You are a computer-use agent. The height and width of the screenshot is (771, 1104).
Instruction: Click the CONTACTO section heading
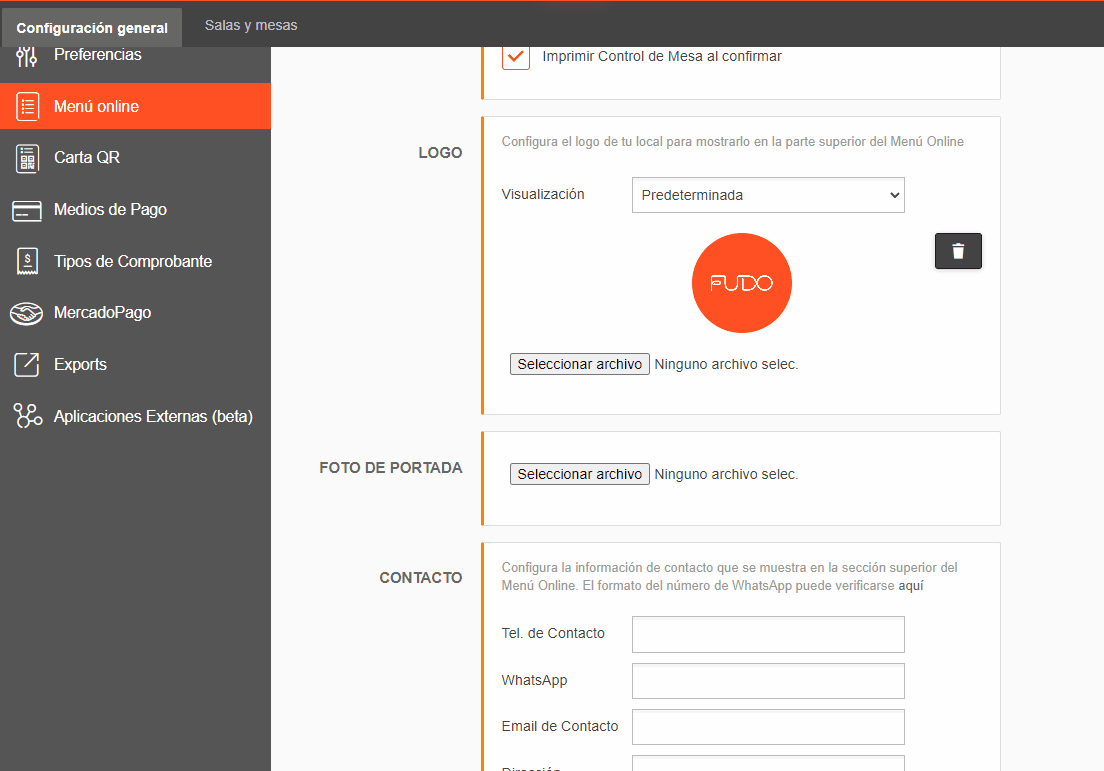(x=420, y=577)
